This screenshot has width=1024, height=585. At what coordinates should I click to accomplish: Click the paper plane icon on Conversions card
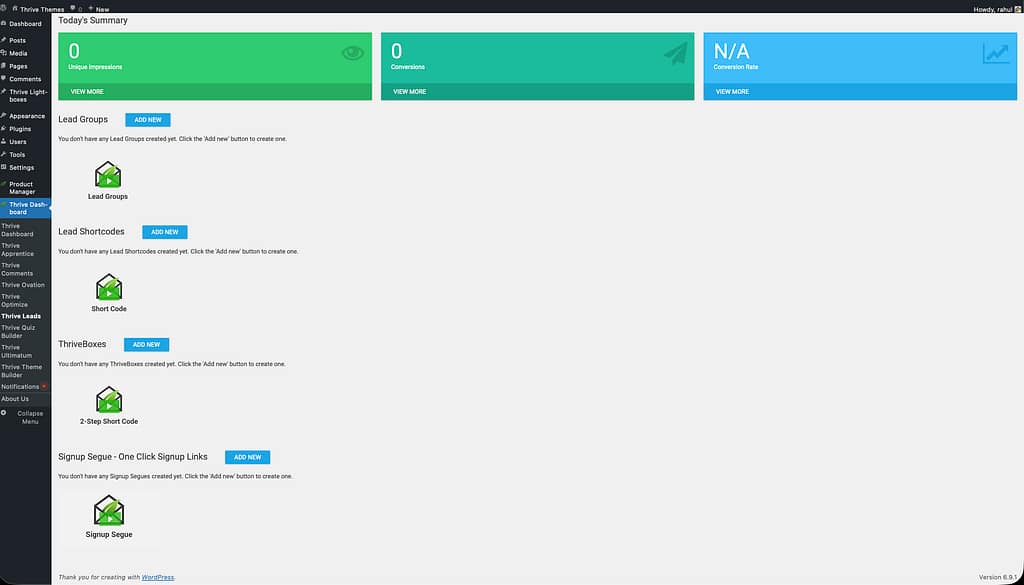click(676, 53)
